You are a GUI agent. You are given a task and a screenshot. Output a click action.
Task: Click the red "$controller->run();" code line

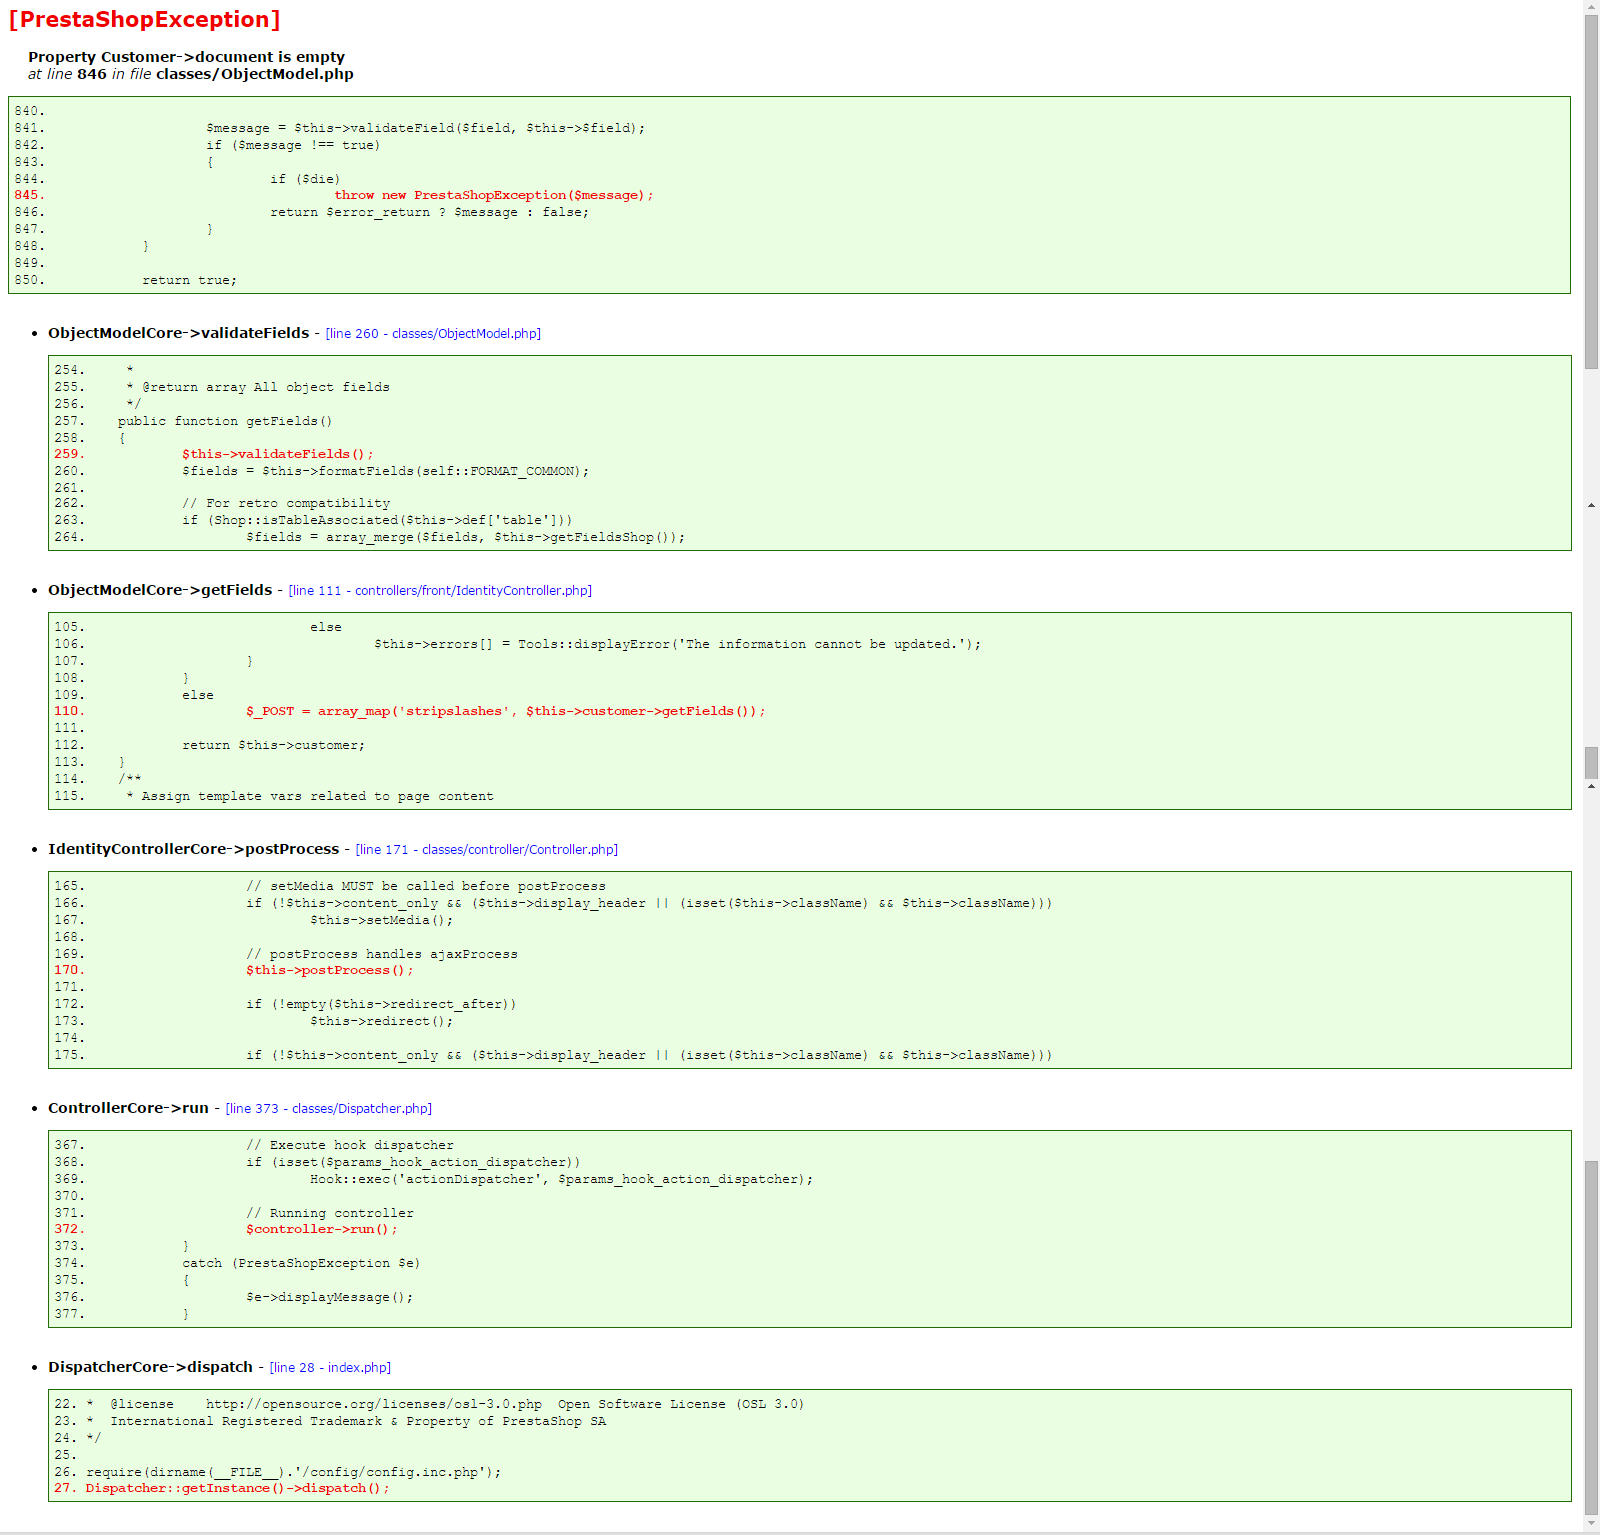pos(322,1230)
